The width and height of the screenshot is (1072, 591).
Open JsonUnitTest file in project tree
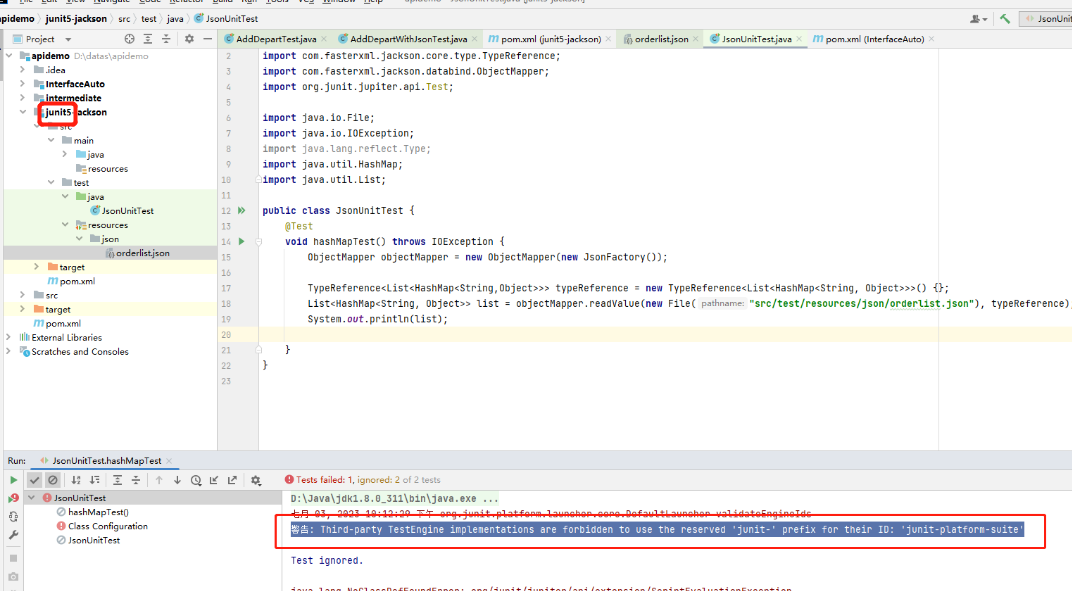point(127,211)
